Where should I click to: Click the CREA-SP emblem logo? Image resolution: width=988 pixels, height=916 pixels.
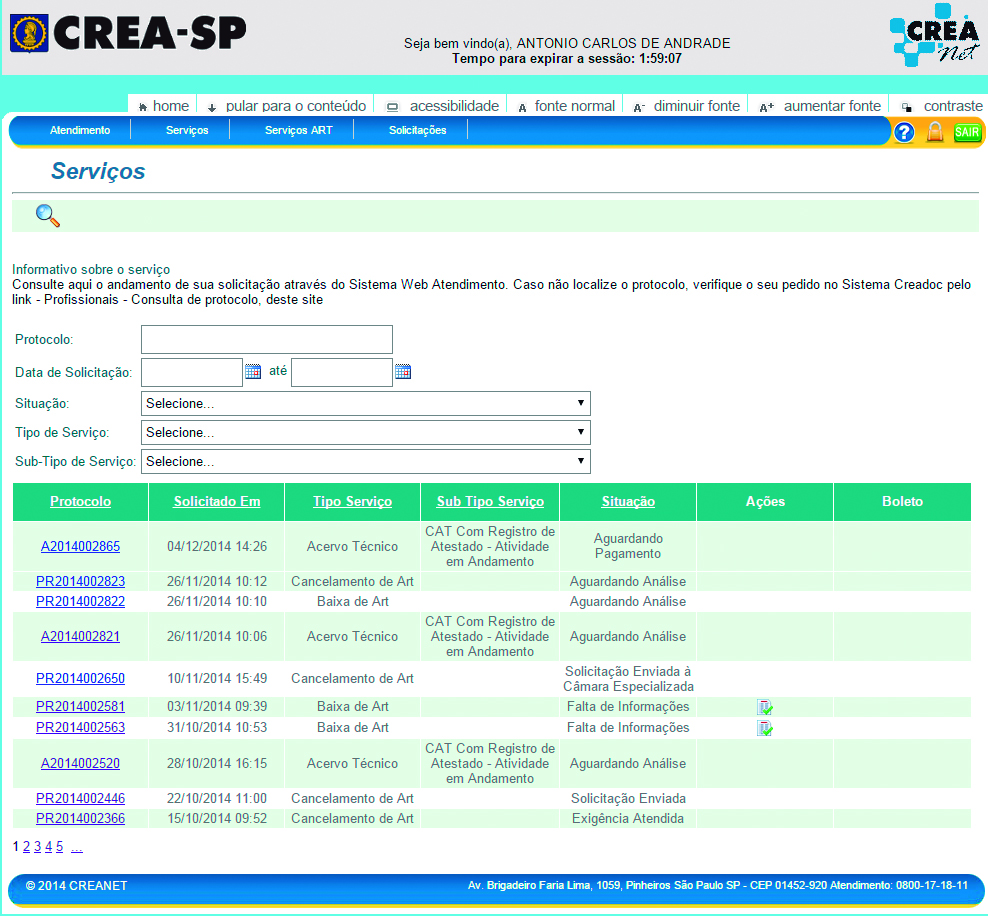tap(29, 33)
